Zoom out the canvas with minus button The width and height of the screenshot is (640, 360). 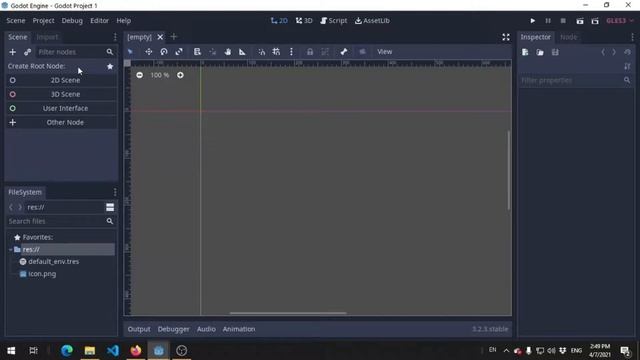(140, 75)
